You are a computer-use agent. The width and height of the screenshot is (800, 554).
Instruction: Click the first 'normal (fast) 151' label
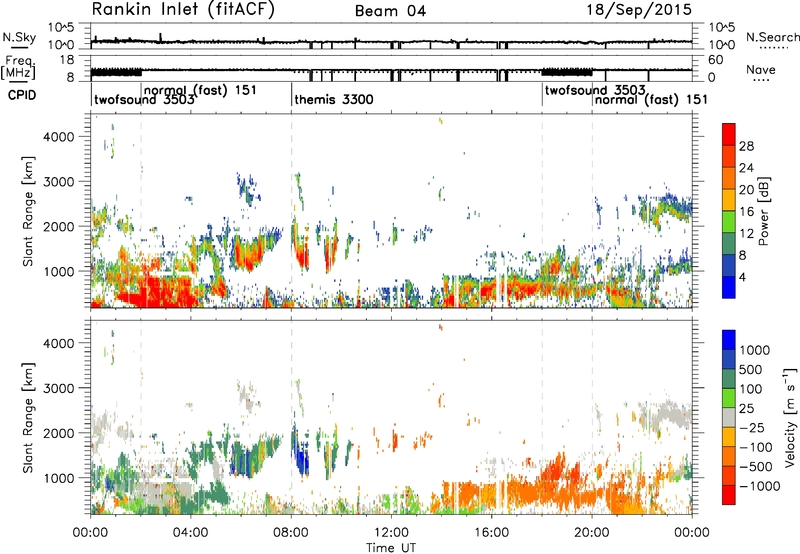pyautogui.click(x=201, y=90)
